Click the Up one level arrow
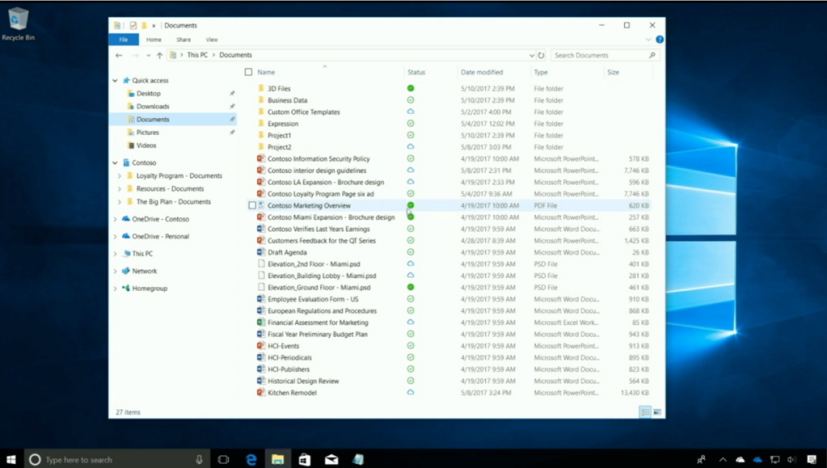This screenshot has width=827, height=468. point(159,55)
